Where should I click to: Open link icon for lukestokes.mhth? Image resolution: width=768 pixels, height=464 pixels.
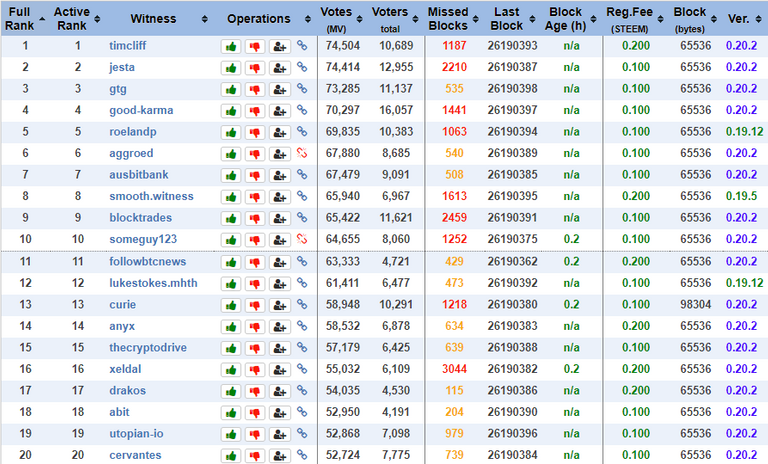click(302, 283)
